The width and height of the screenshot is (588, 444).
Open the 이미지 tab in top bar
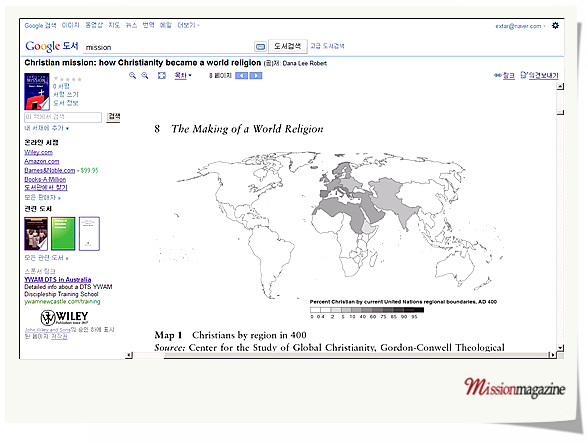tap(70, 25)
